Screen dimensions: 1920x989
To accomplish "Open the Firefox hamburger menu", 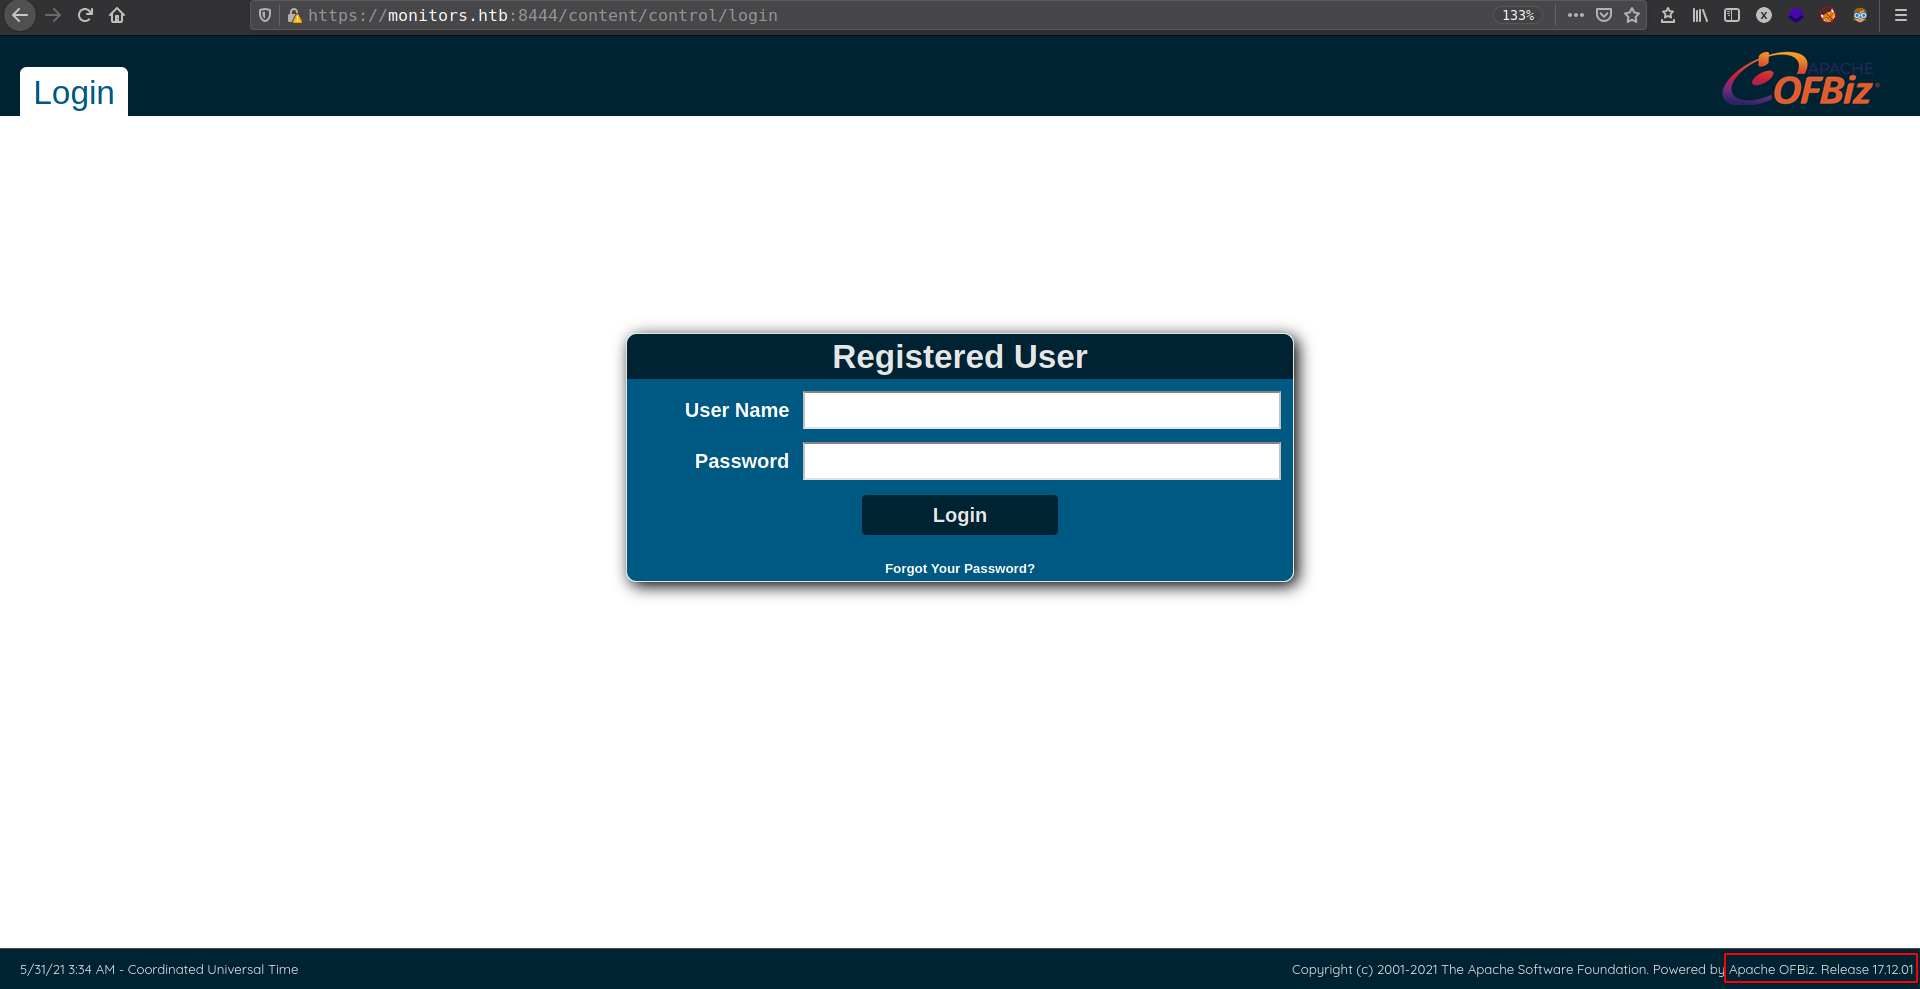I will click(1901, 15).
